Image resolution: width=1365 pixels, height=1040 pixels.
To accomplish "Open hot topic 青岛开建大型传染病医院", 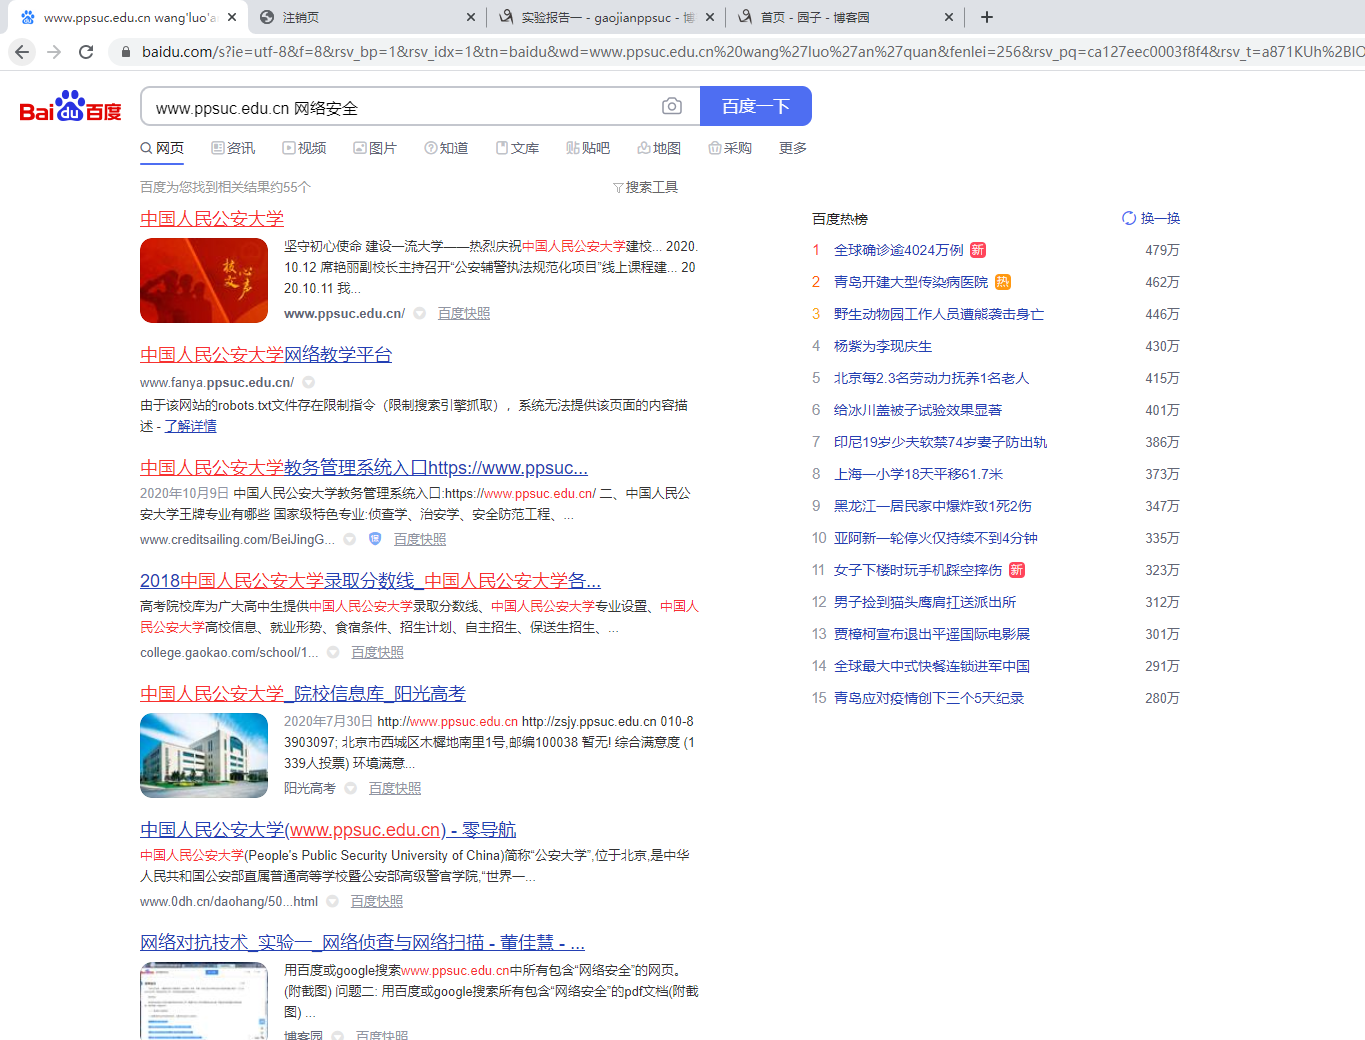I will pyautogui.click(x=911, y=282).
